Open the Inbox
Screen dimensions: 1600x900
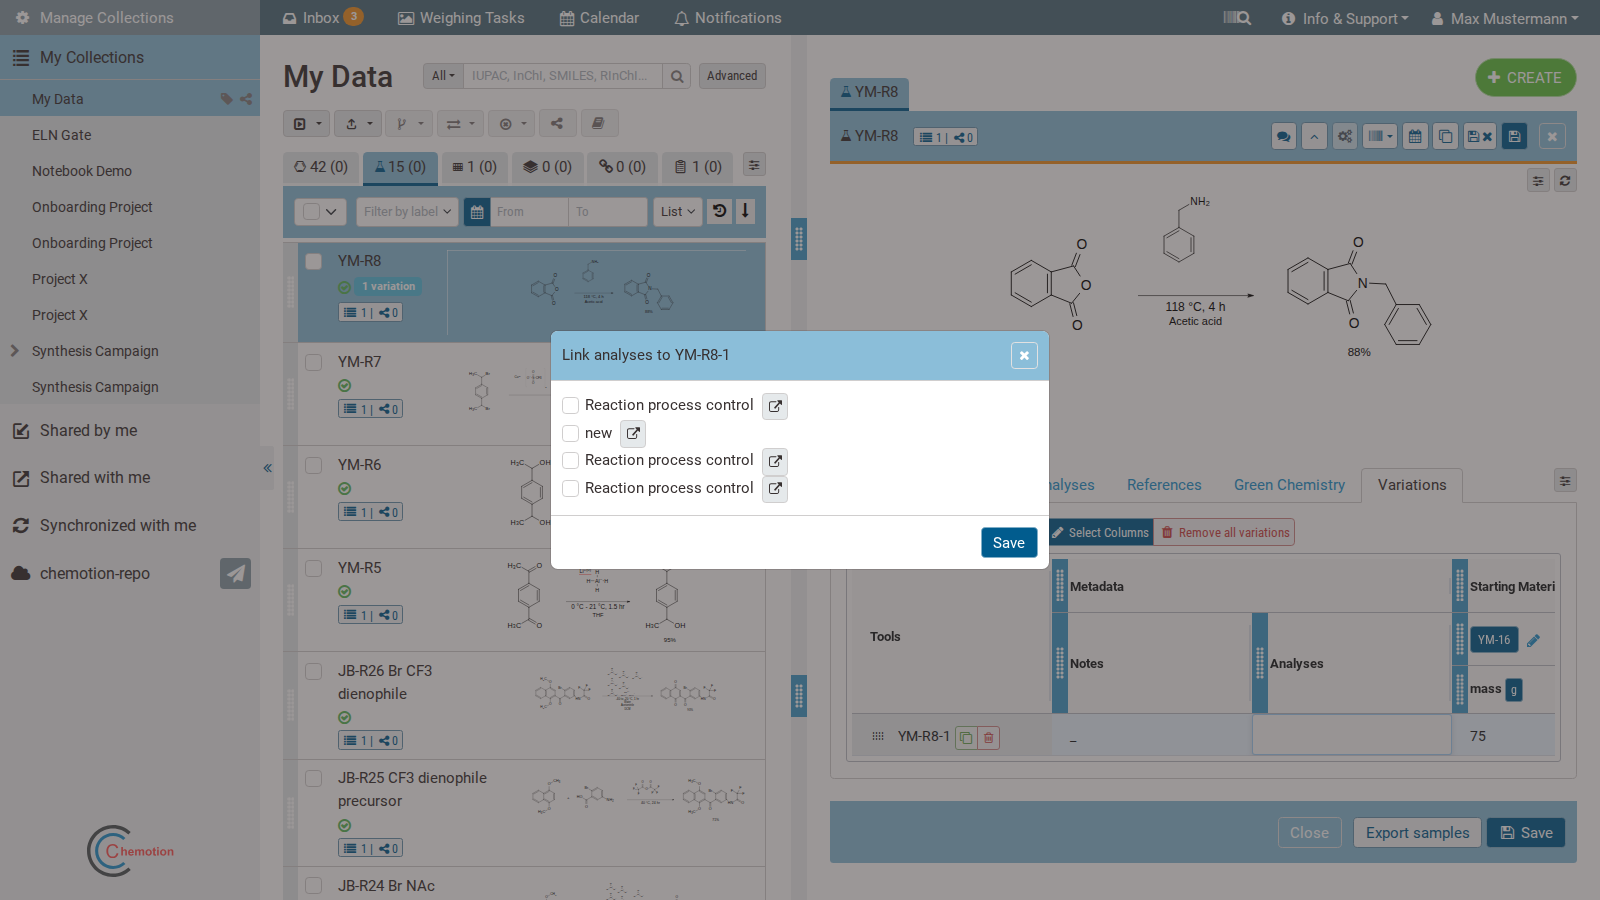coord(322,18)
